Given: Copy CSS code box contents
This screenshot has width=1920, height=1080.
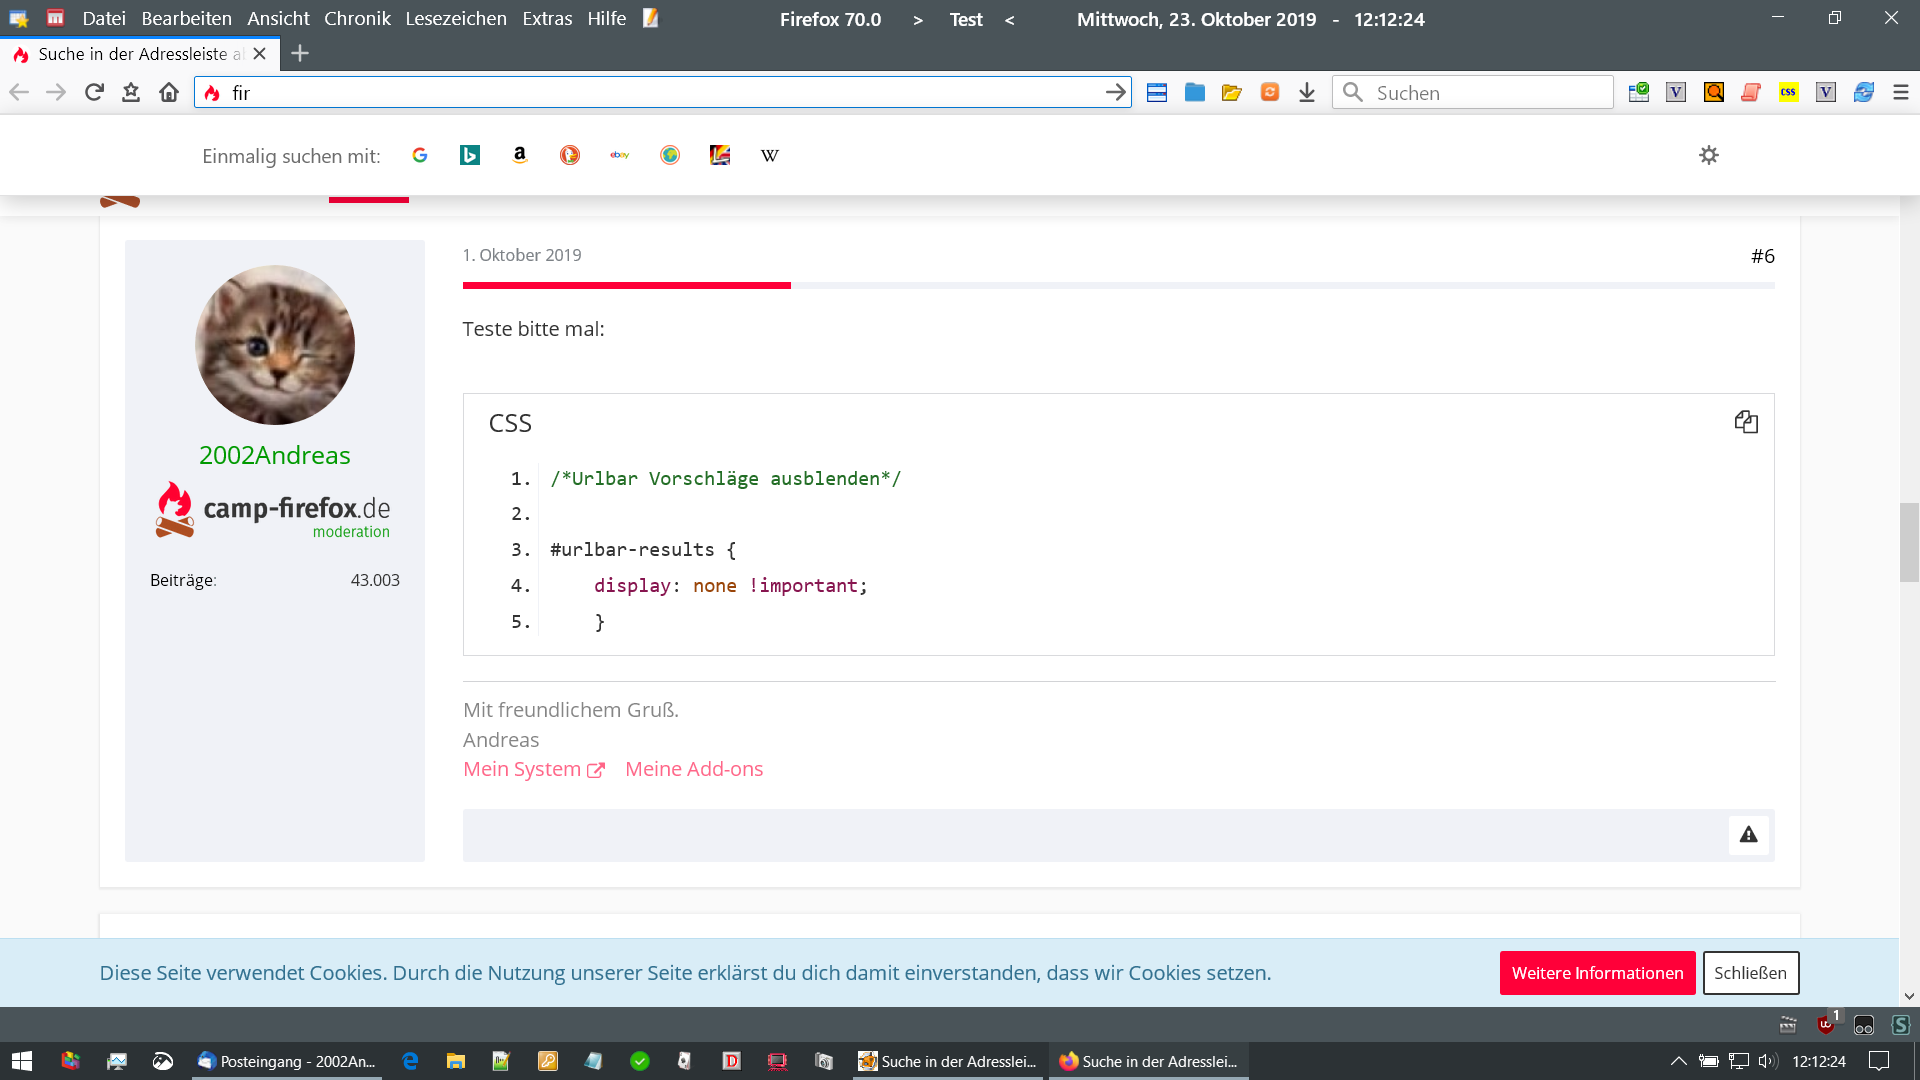Looking at the screenshot, I should [x=1746, y=422].
